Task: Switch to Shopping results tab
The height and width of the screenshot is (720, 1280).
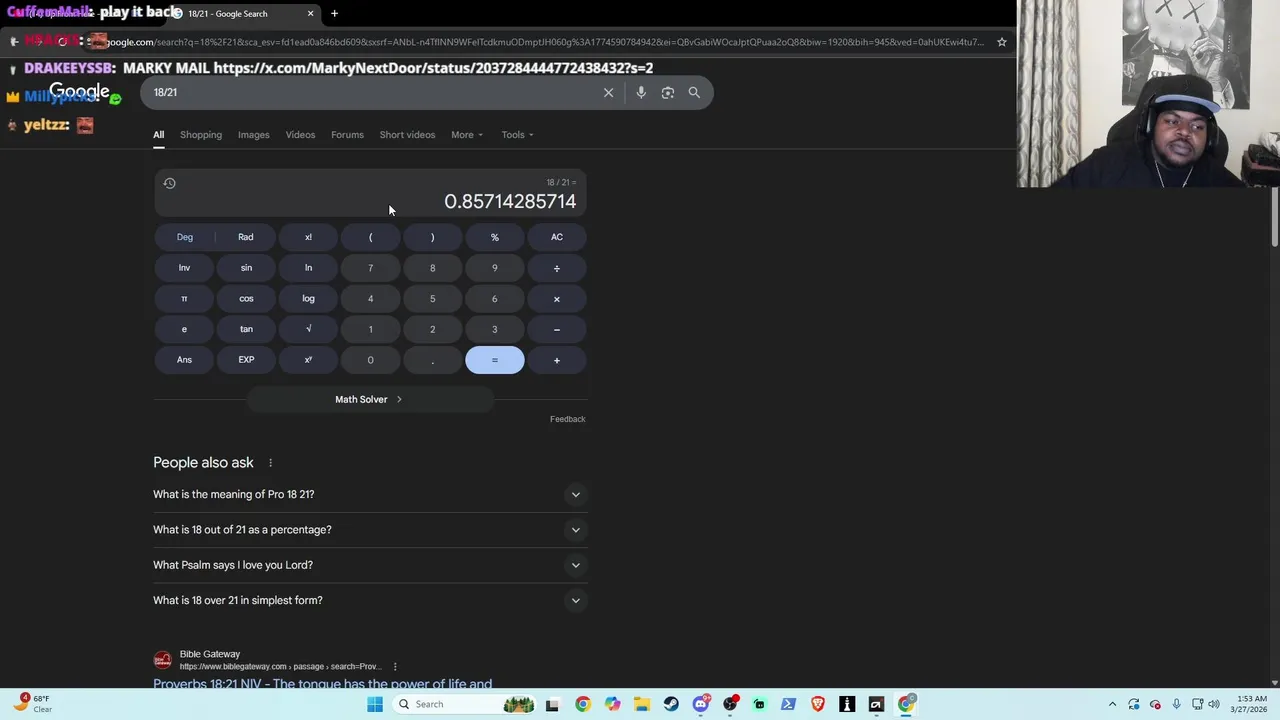Action: pos(201,135)
